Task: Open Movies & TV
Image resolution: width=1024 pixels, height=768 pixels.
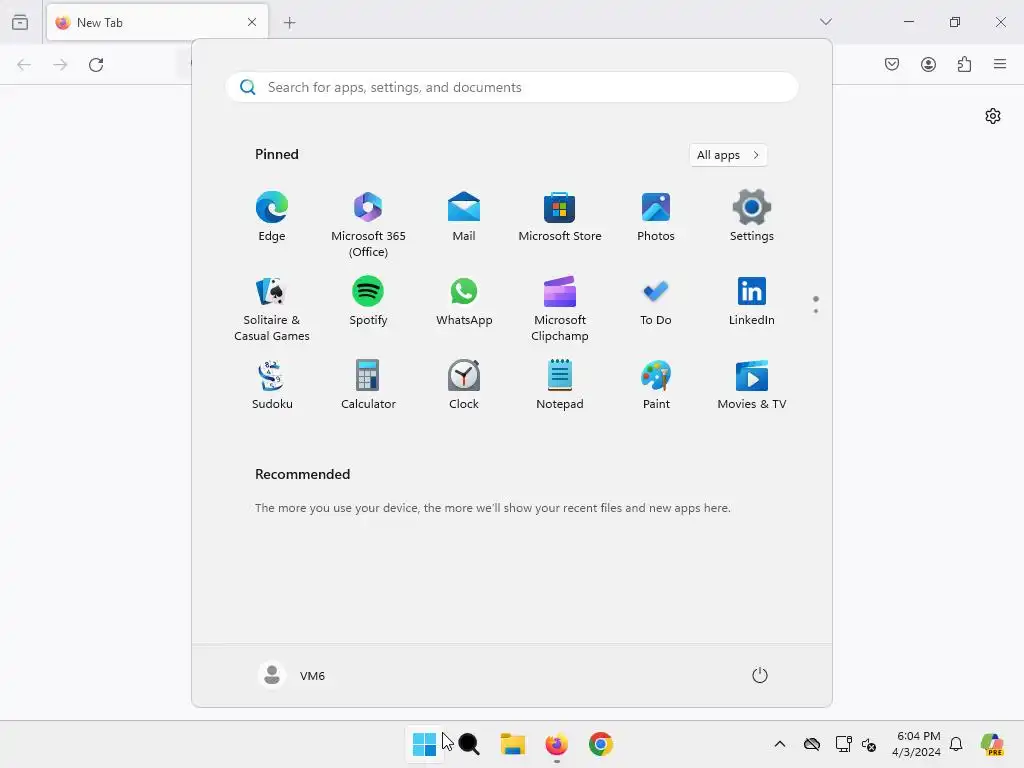Action: coord(752,385)
